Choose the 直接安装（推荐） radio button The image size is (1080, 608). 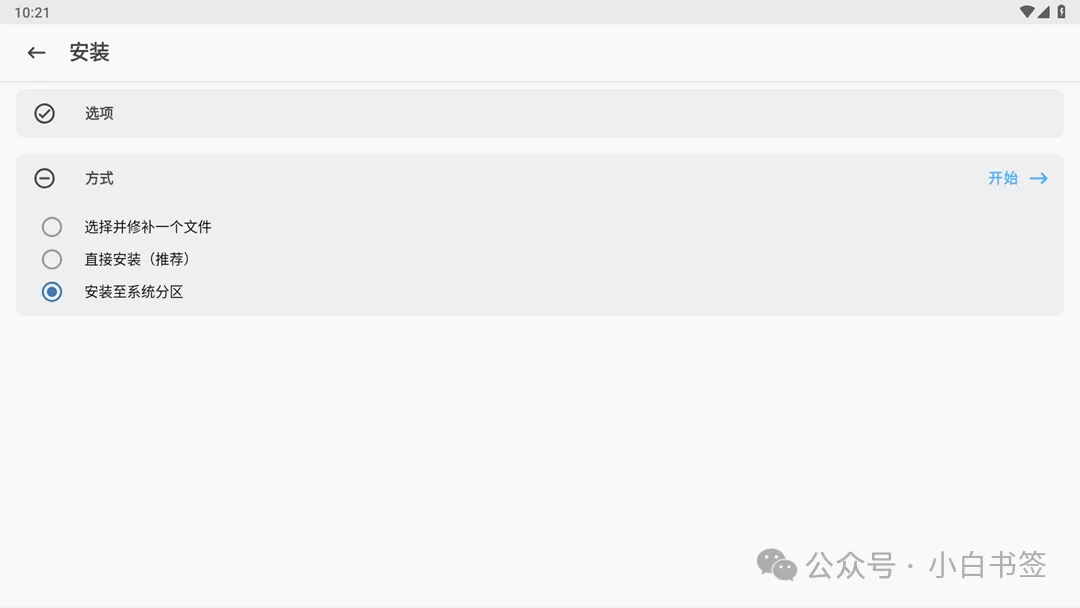pyautogui.click(x=52, y=259)
